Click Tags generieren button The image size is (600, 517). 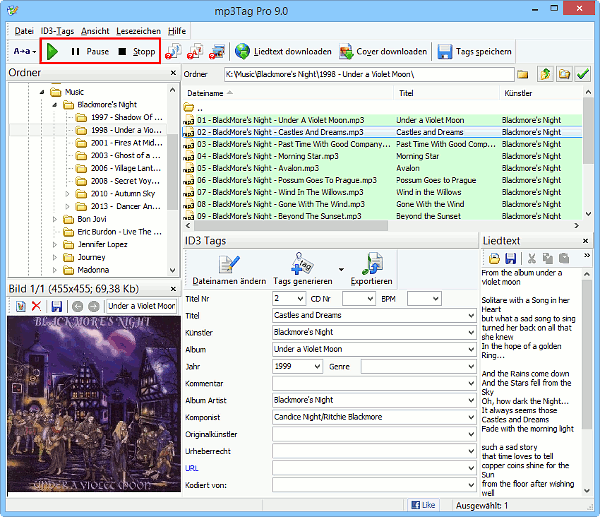click(303, 269)
